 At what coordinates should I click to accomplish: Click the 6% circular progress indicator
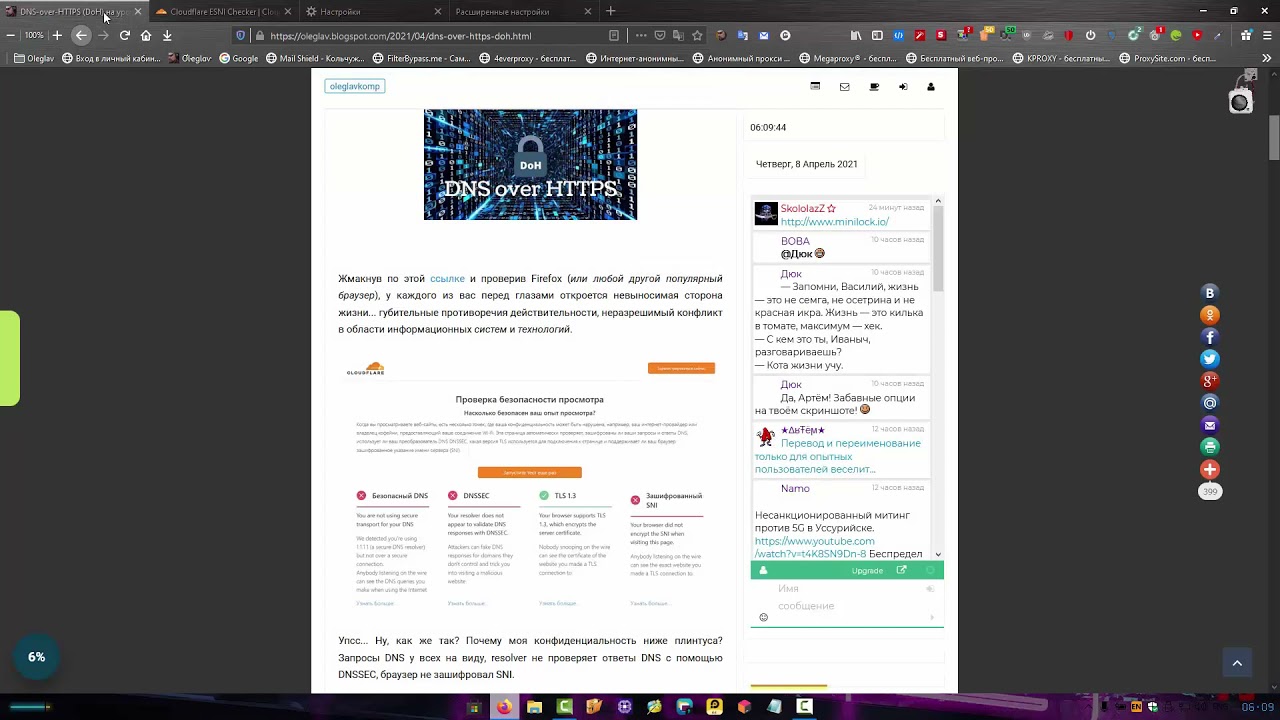coord(37,657)
